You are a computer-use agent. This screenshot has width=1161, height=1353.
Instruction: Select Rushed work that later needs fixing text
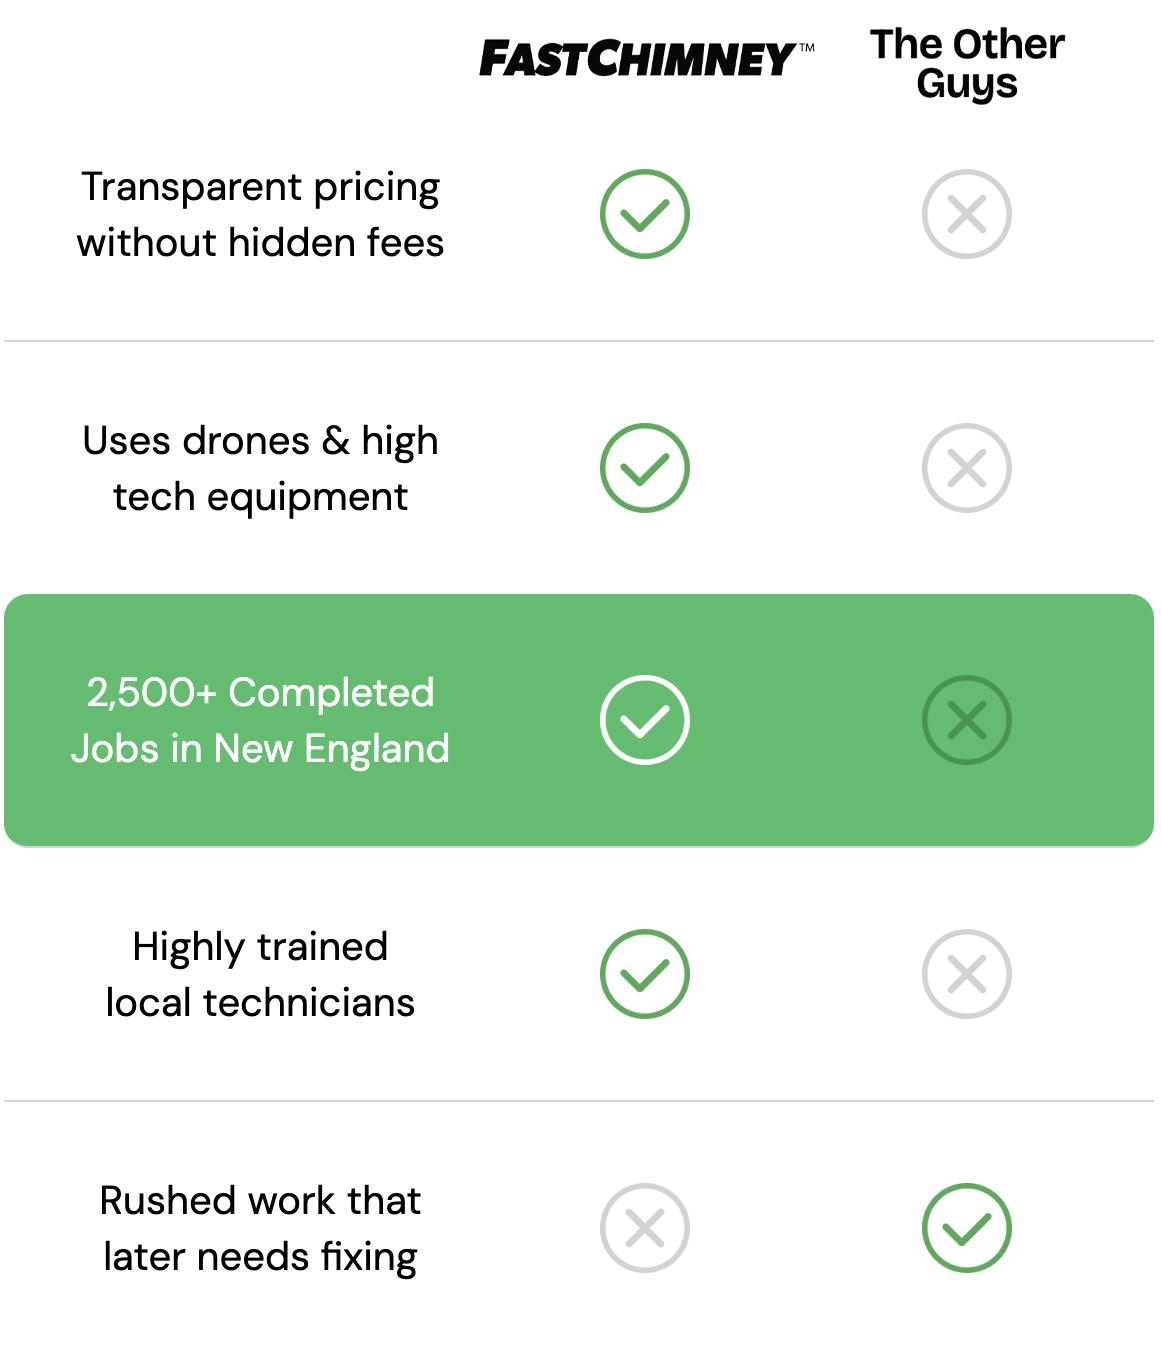[260, 1229]
